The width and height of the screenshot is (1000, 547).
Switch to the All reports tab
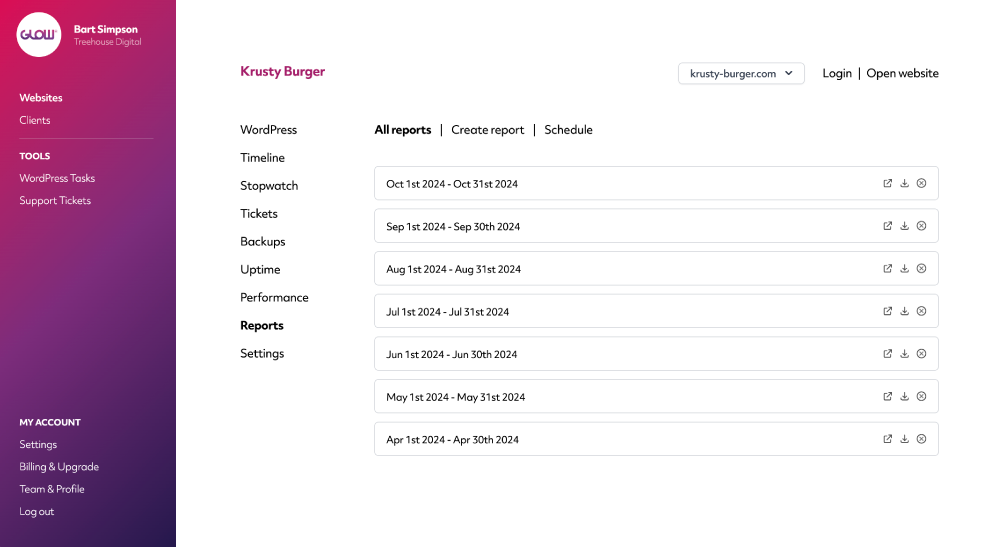click(x=403, y=130)
